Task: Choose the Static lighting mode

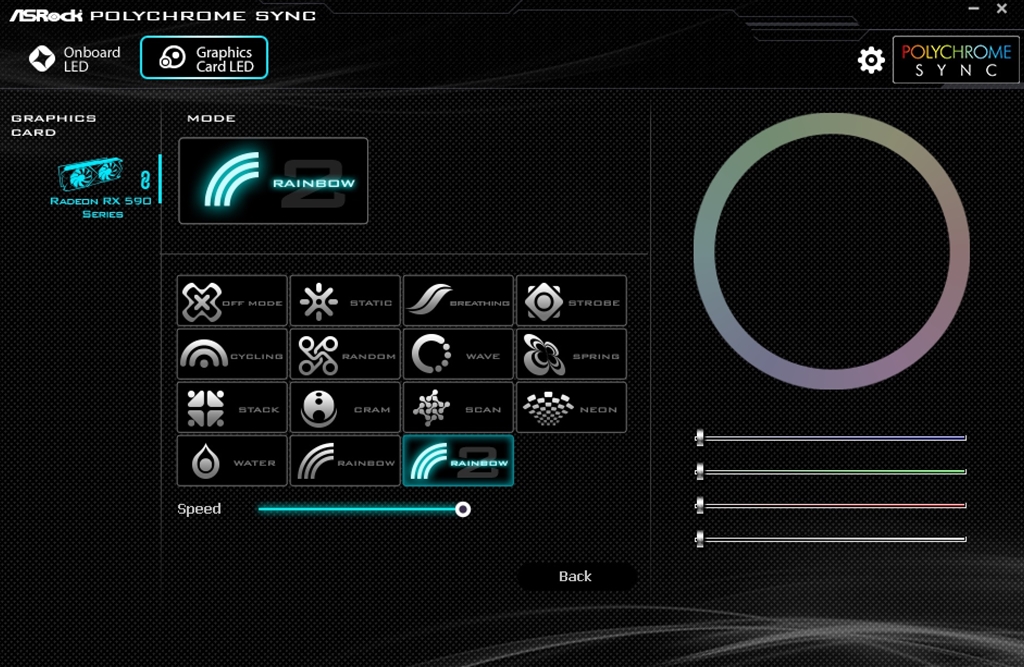Action: point(345,301)
